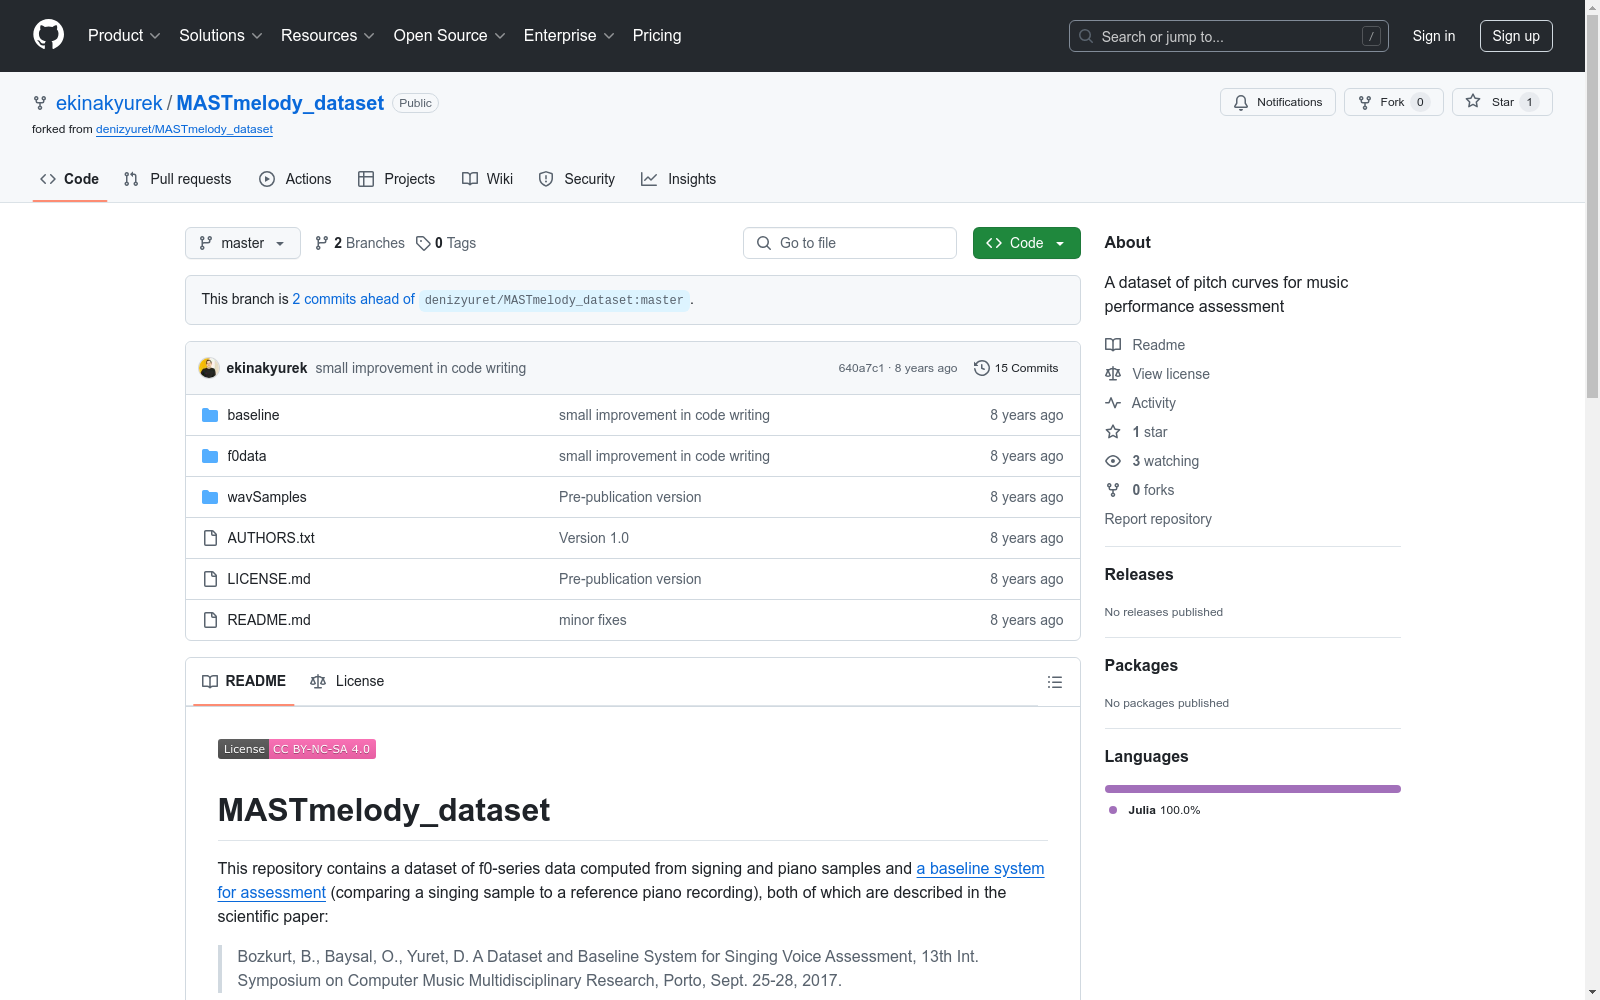Click the commit history clock icon

point(982,368)
